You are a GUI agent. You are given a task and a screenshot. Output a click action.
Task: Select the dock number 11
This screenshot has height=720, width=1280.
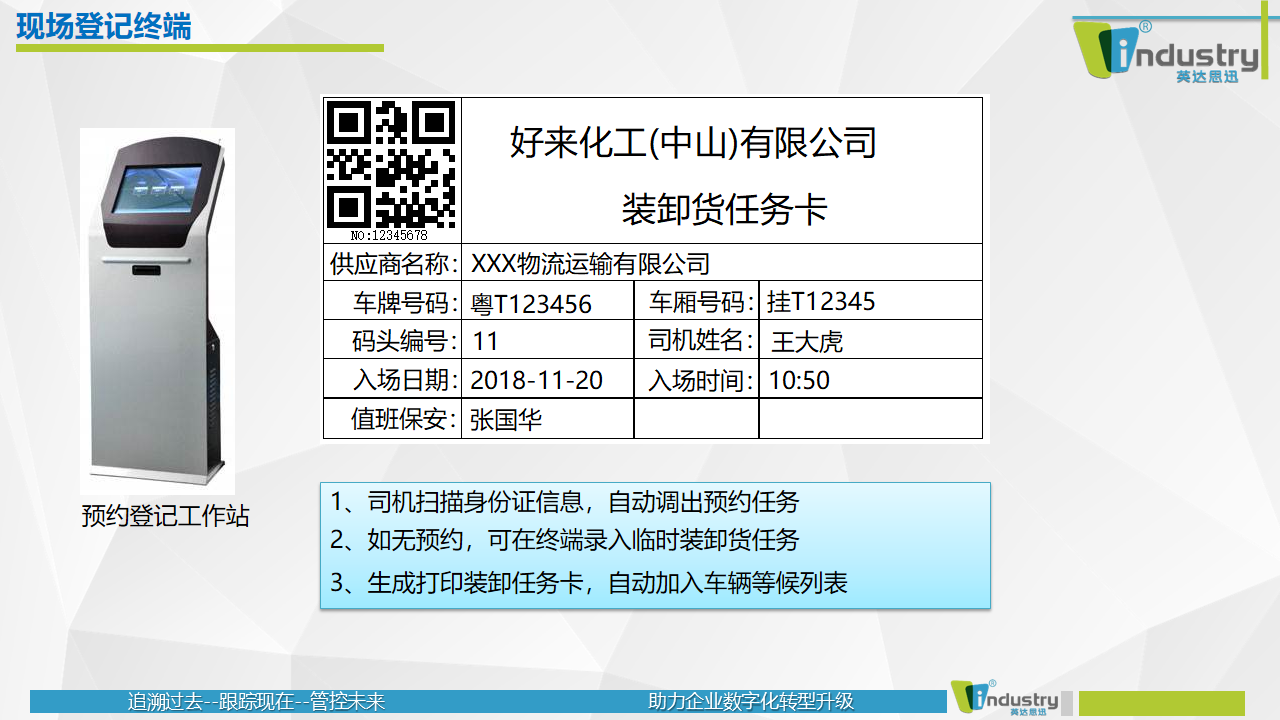(485, 342)
